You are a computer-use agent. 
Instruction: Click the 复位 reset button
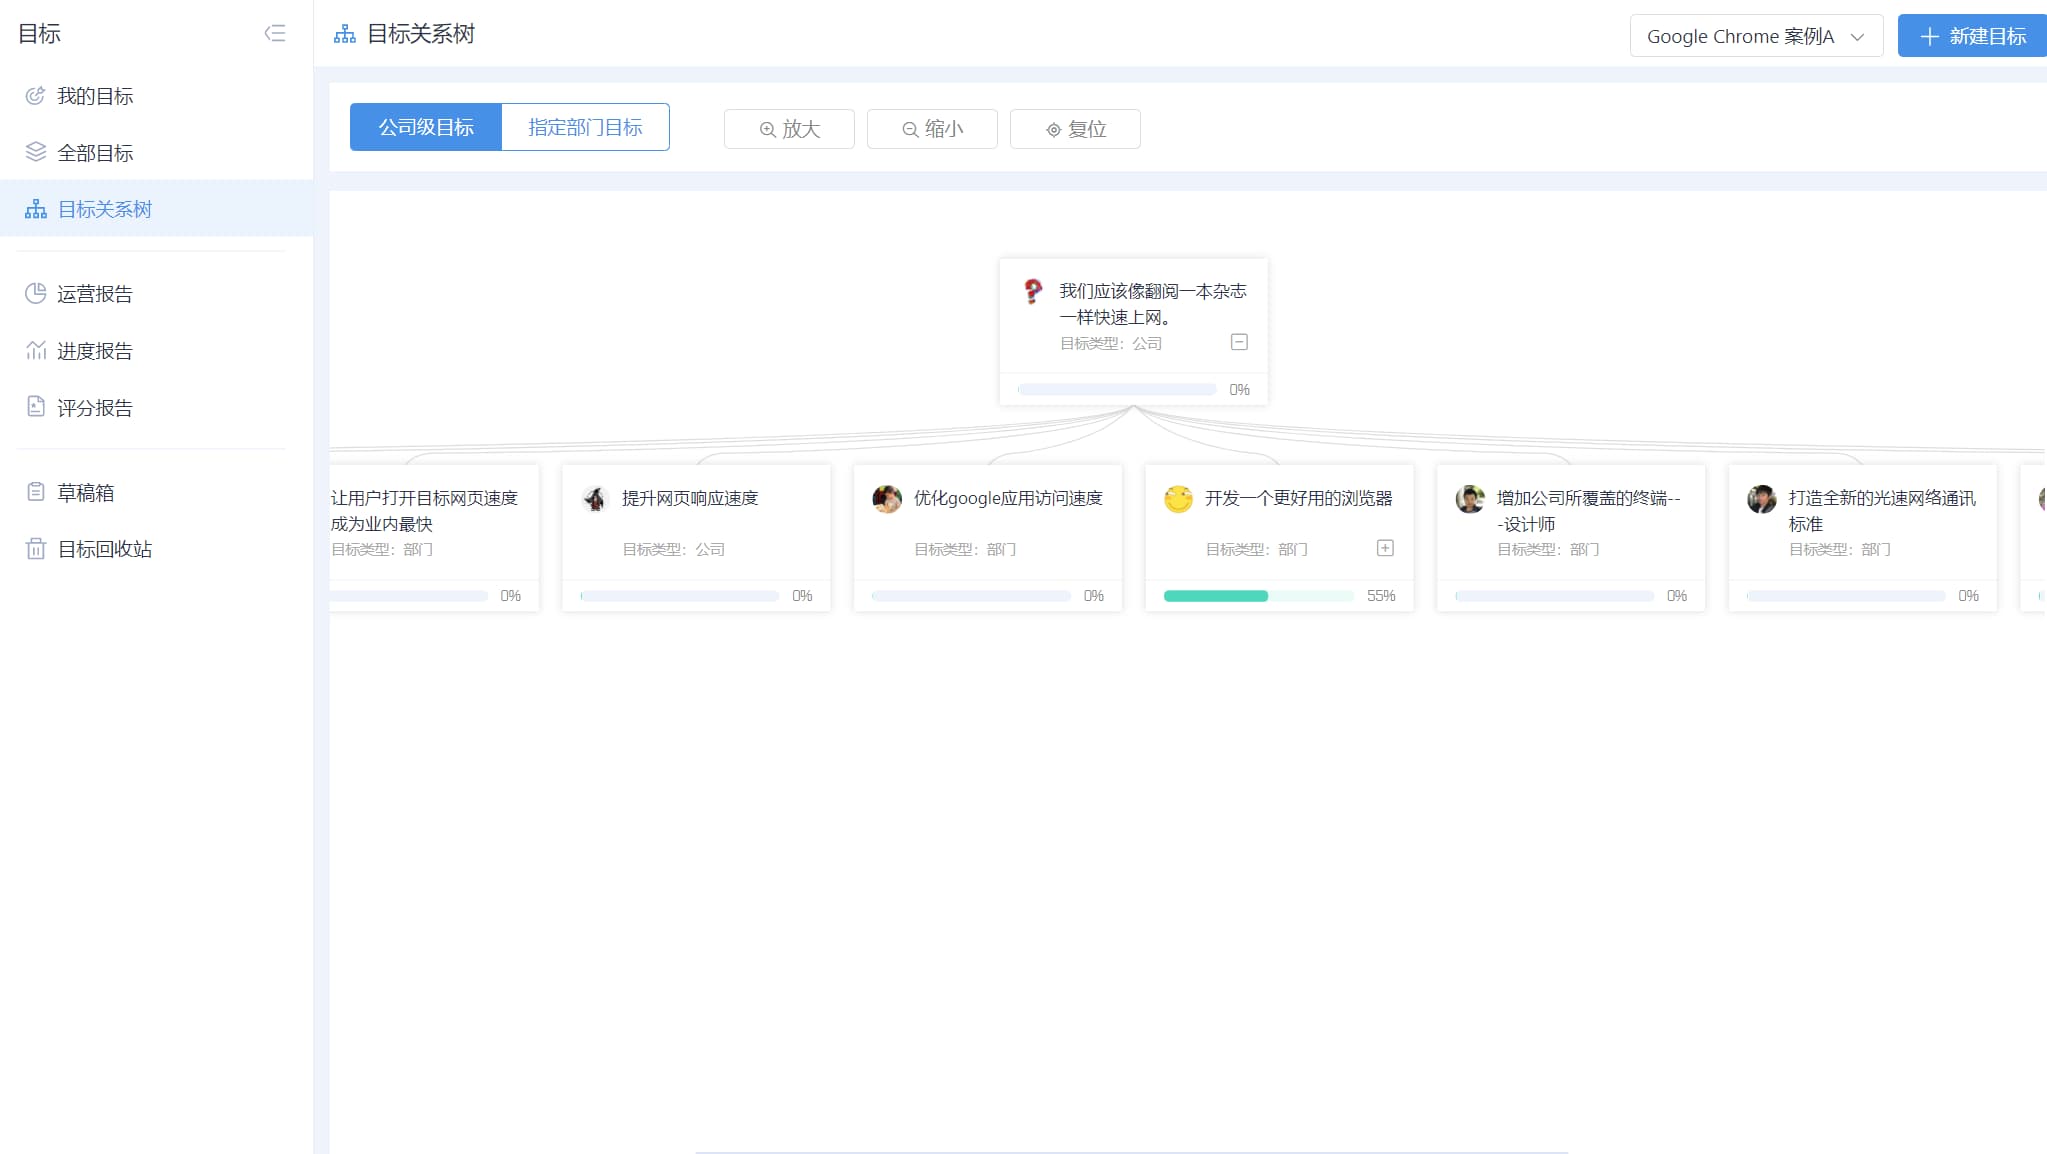1076,128
